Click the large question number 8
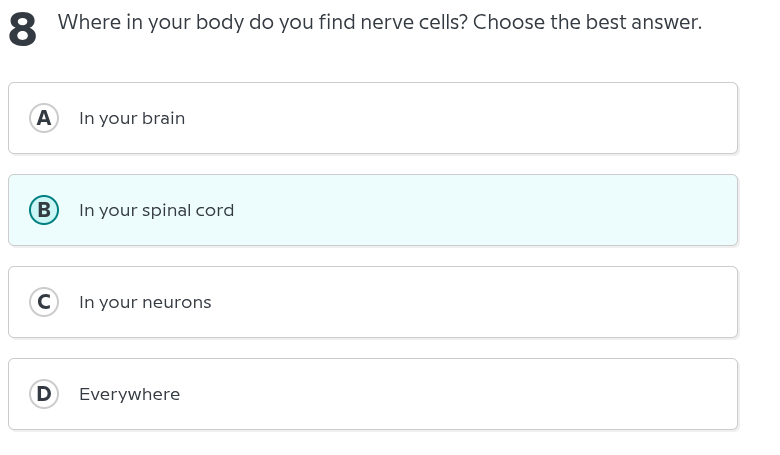 tap(22, 33)
